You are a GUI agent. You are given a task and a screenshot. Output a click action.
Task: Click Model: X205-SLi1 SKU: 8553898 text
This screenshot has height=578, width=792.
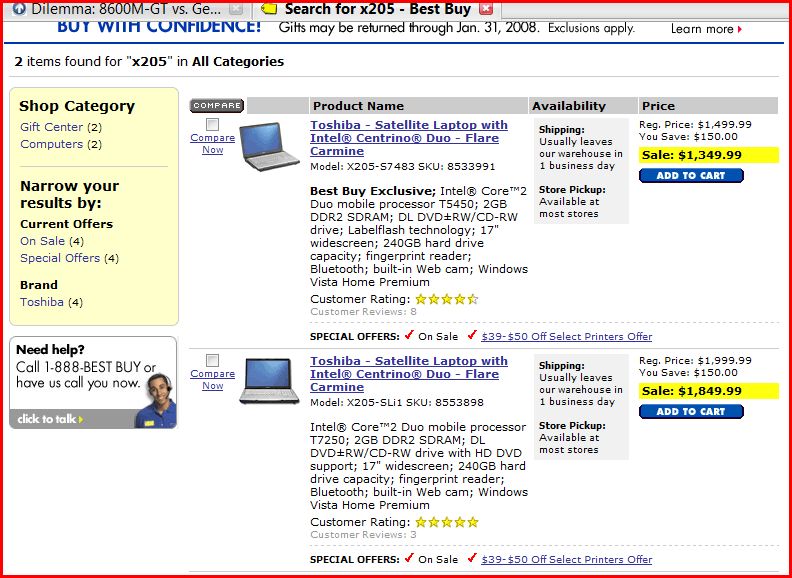[397, 403]
